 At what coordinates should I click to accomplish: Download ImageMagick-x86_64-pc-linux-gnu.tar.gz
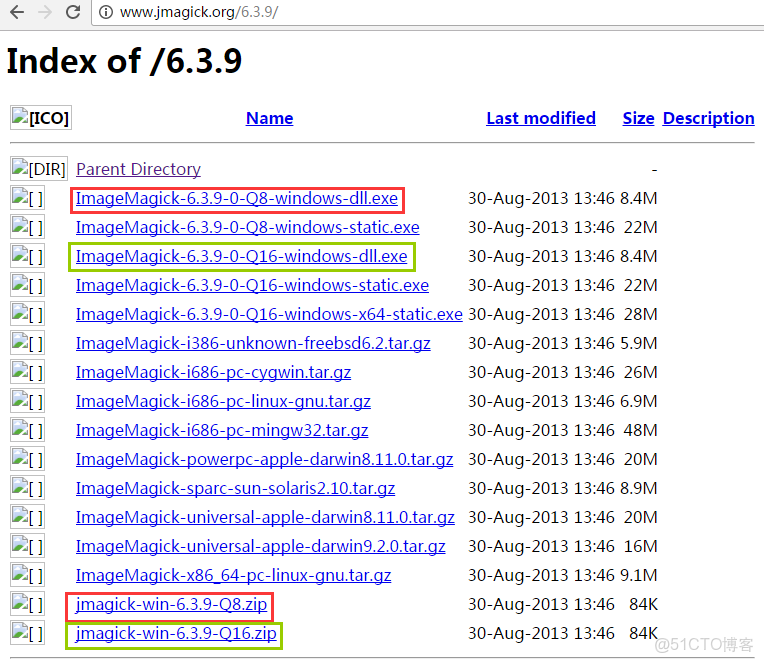[x=233, y=575]
